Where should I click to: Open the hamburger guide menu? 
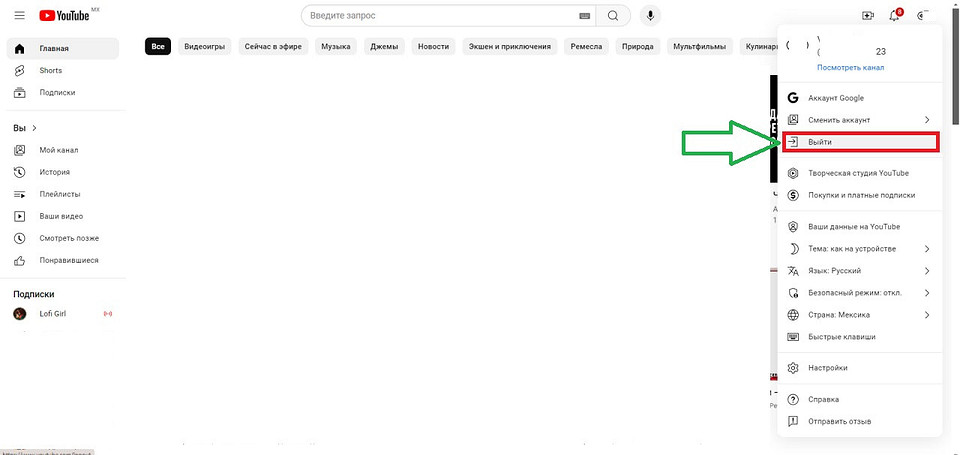click(x=19, y=16)
